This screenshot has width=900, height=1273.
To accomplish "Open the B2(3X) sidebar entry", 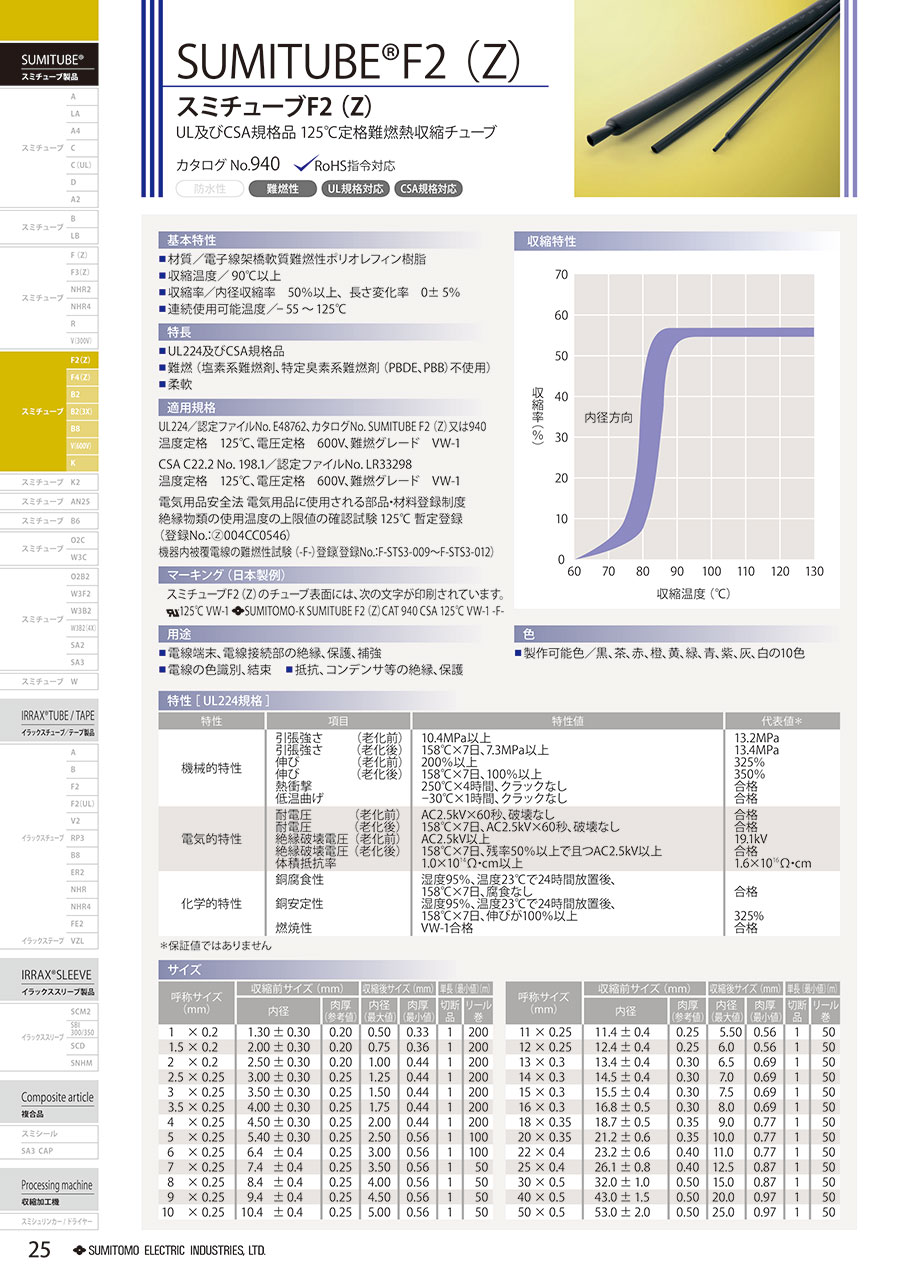I will pyautogui.click(x=81, y=411).
